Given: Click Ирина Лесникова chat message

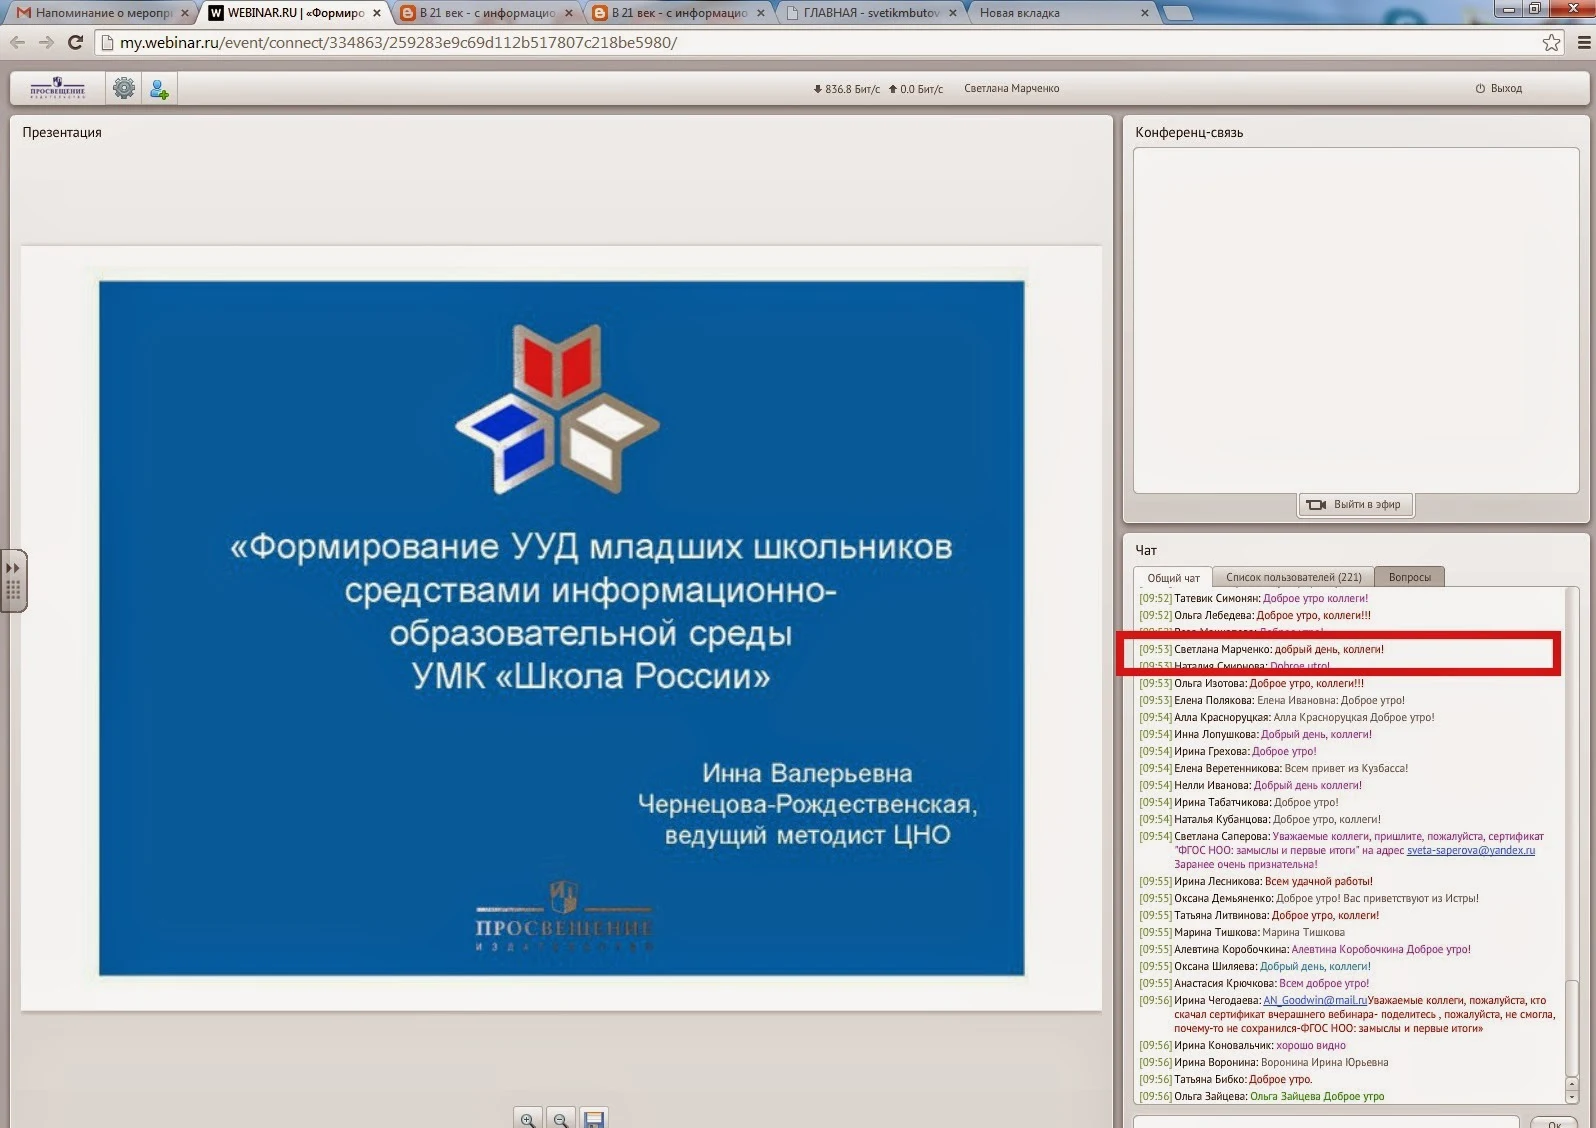Looking at the screenshot, I should click(x=1256, y=881).
